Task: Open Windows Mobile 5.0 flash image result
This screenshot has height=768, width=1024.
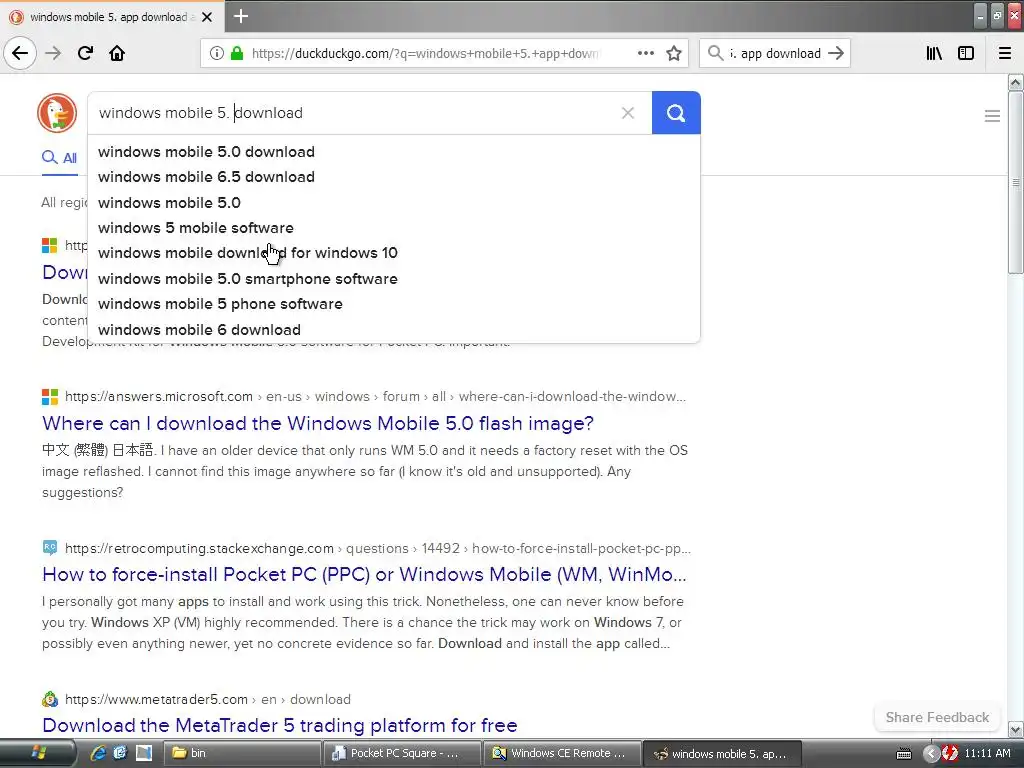Action: (x=318, y=423)
